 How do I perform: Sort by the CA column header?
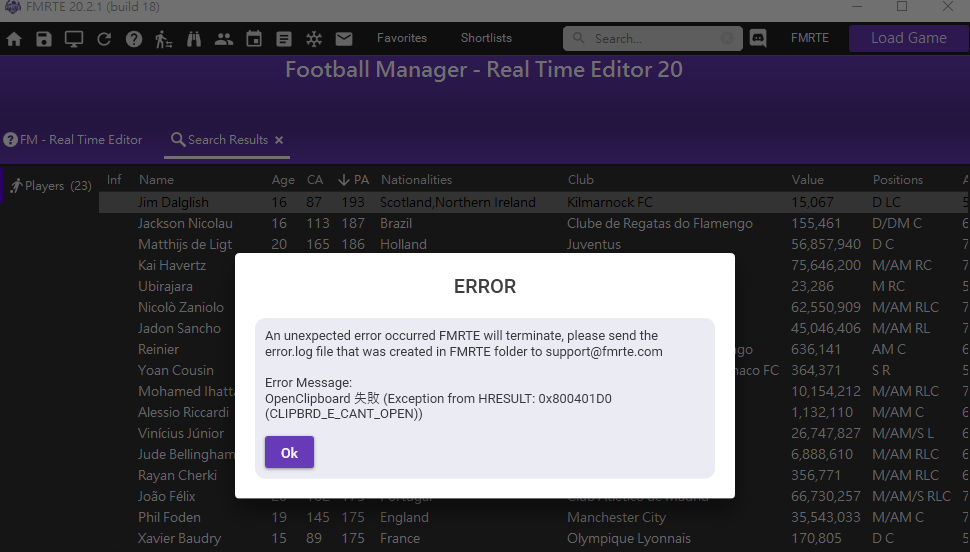click(x=315, y=180)
